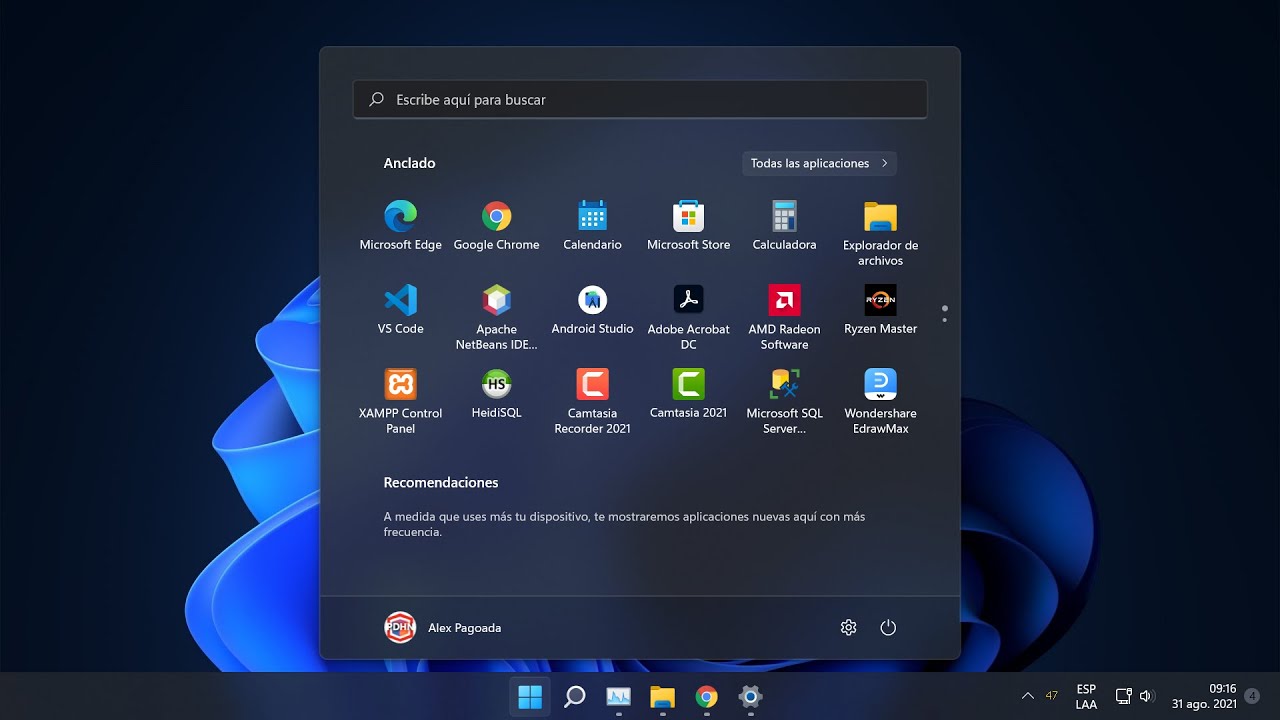This screenshot has height=720, width=1280.
Task: Launch Camtasia Recorder 2021
Action: (592, 402)
